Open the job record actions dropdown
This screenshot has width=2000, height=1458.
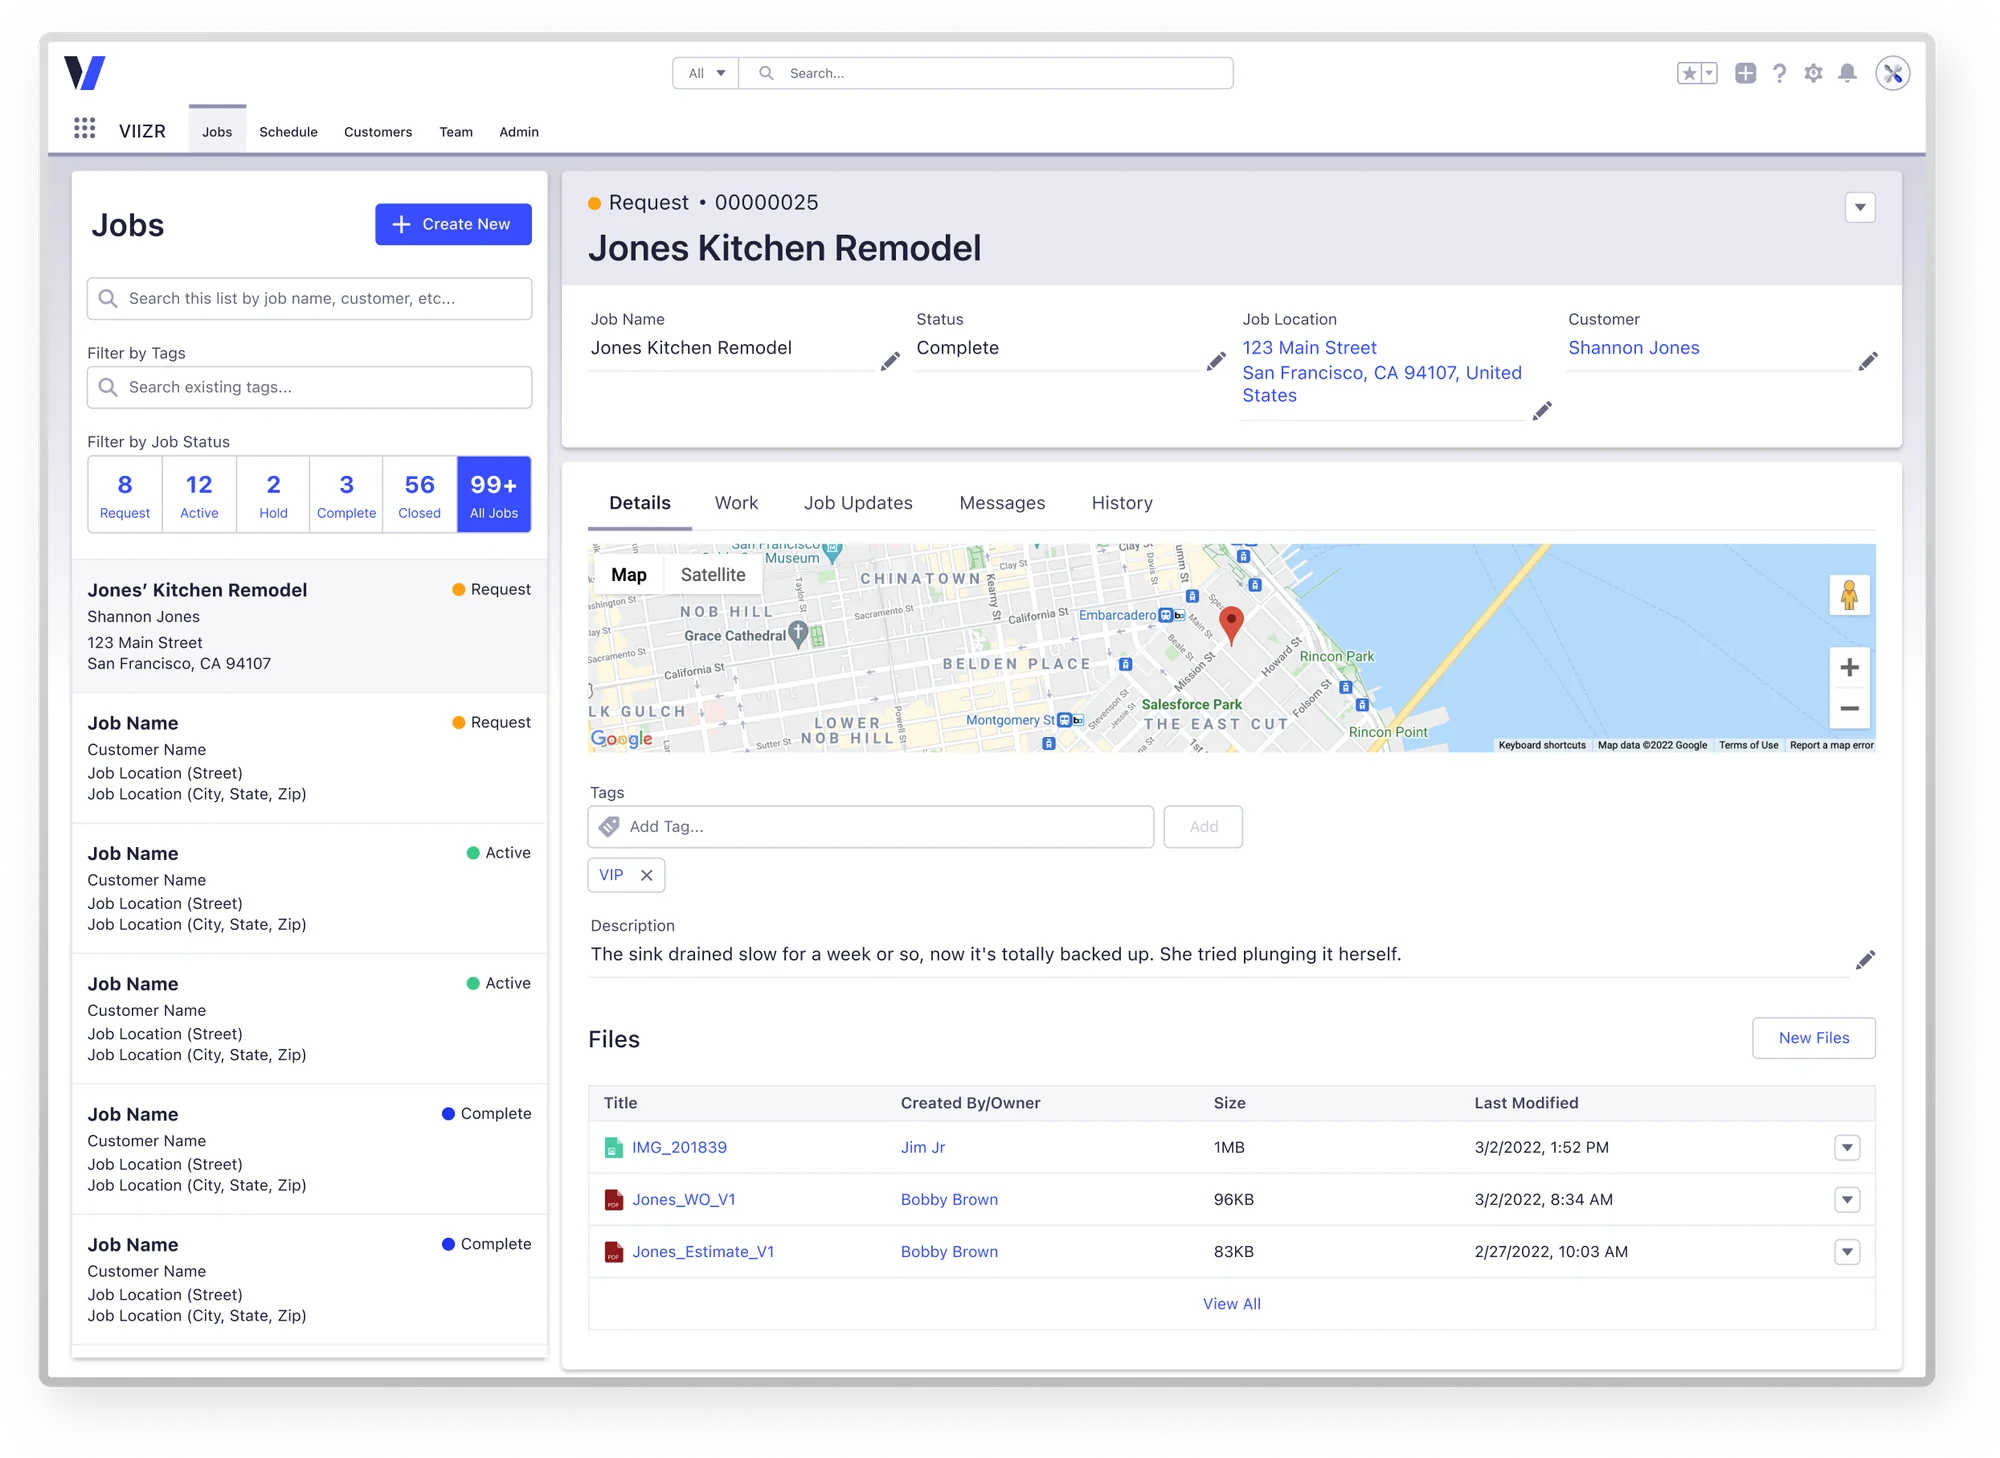pos(1860,208)
